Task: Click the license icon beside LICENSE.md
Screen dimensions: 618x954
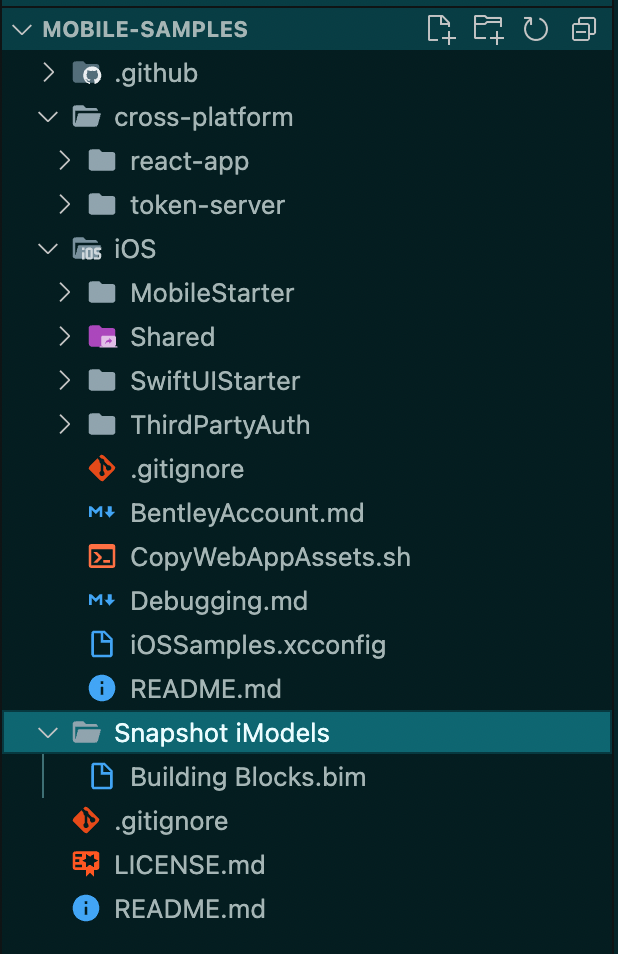Action: tap(86, 865)
